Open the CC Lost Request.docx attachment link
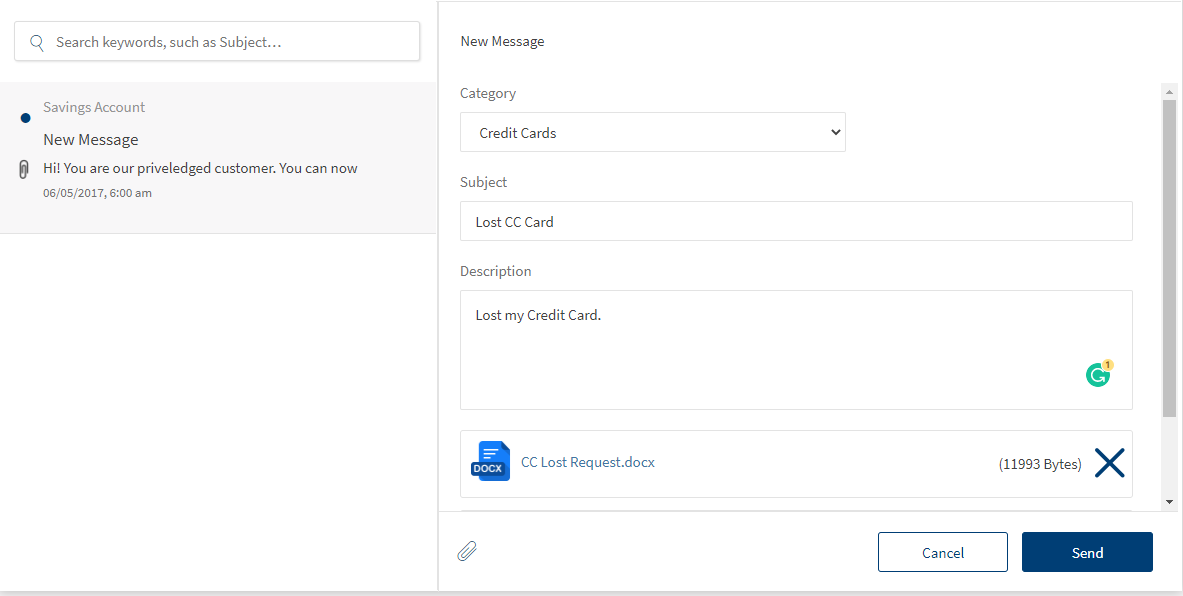Screen dimensions: 1183x596 point(588,462)
